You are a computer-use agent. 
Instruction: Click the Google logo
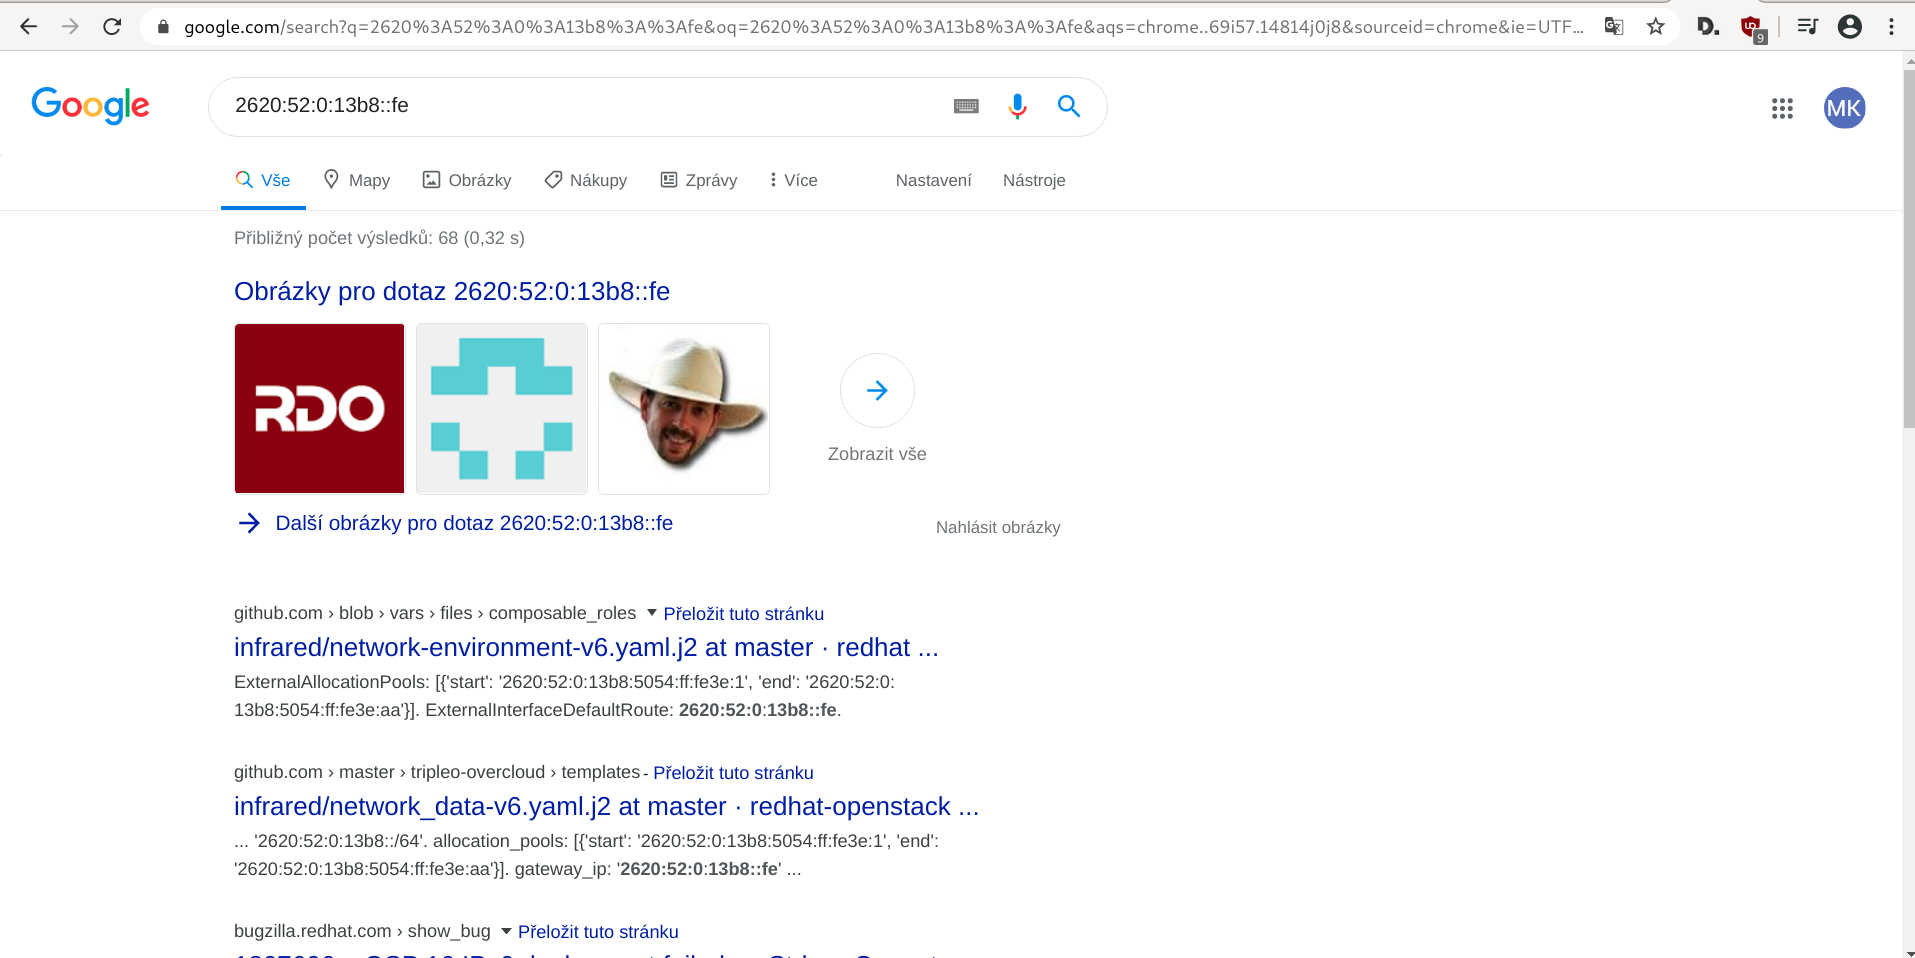[91, 105]
